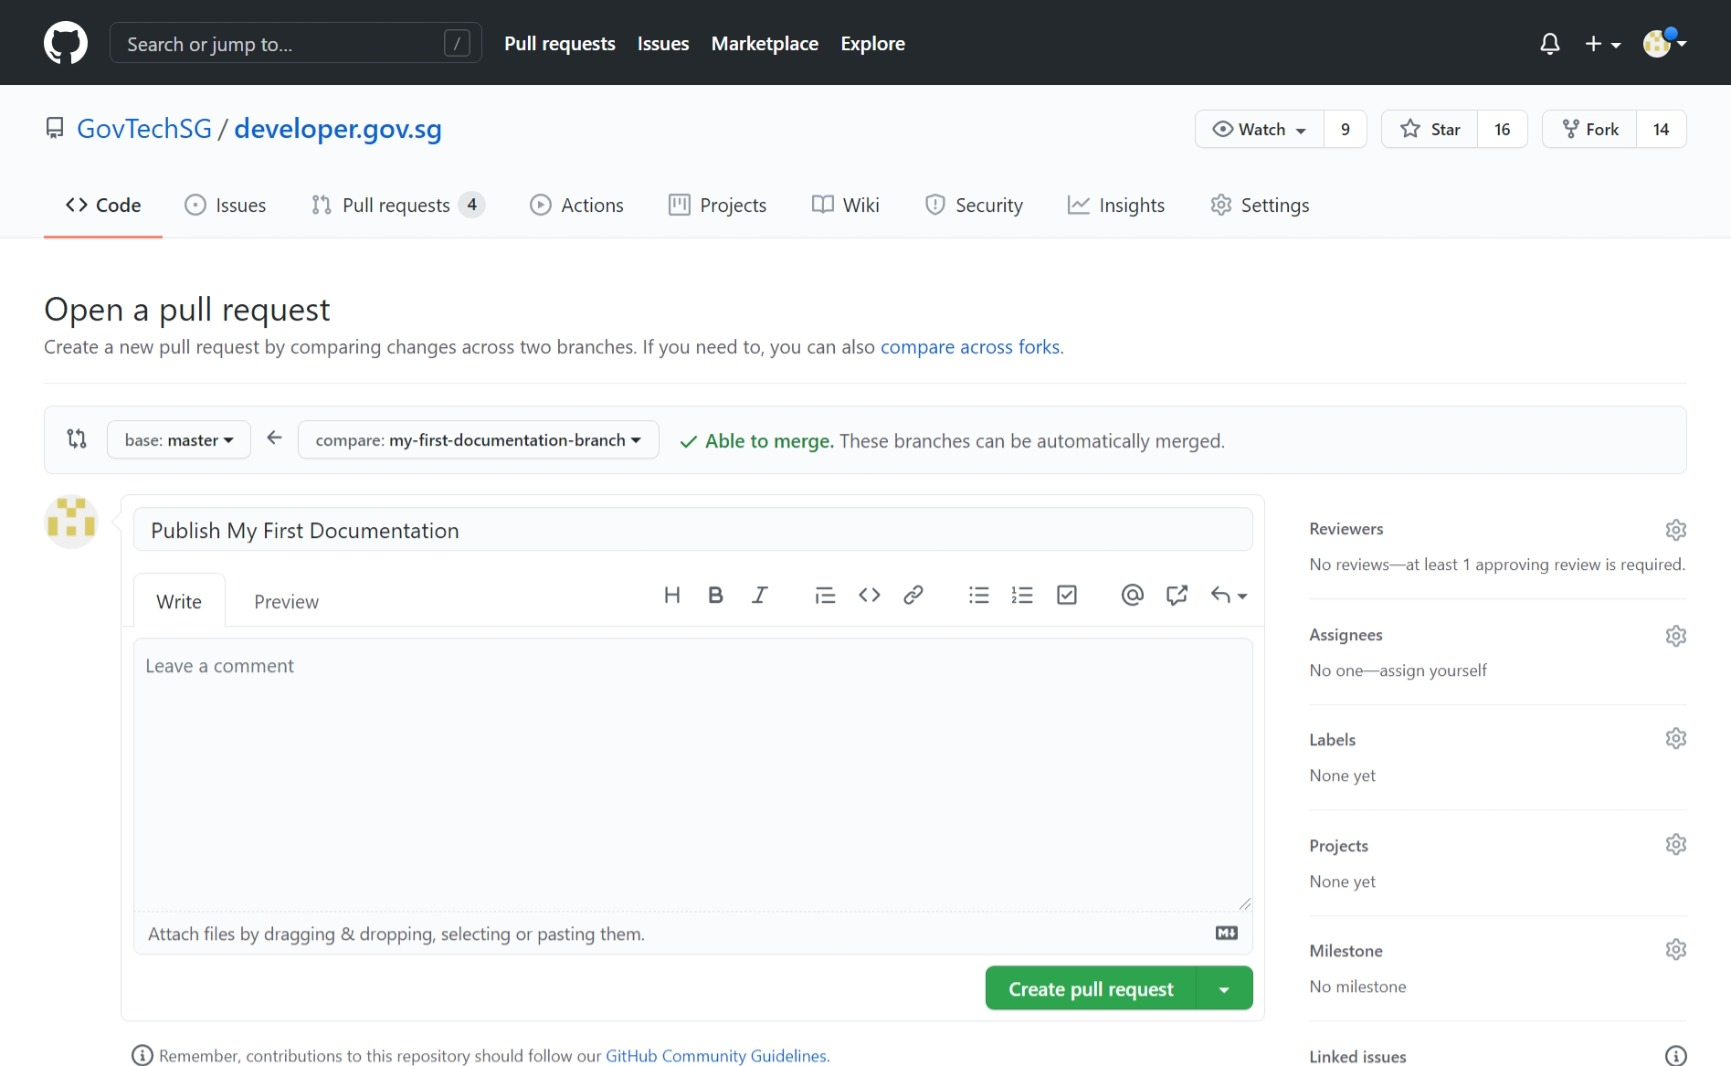Insert a quote using the toolbar
This screenshot has width=1731, height=1066.
[x=824, y=594]
